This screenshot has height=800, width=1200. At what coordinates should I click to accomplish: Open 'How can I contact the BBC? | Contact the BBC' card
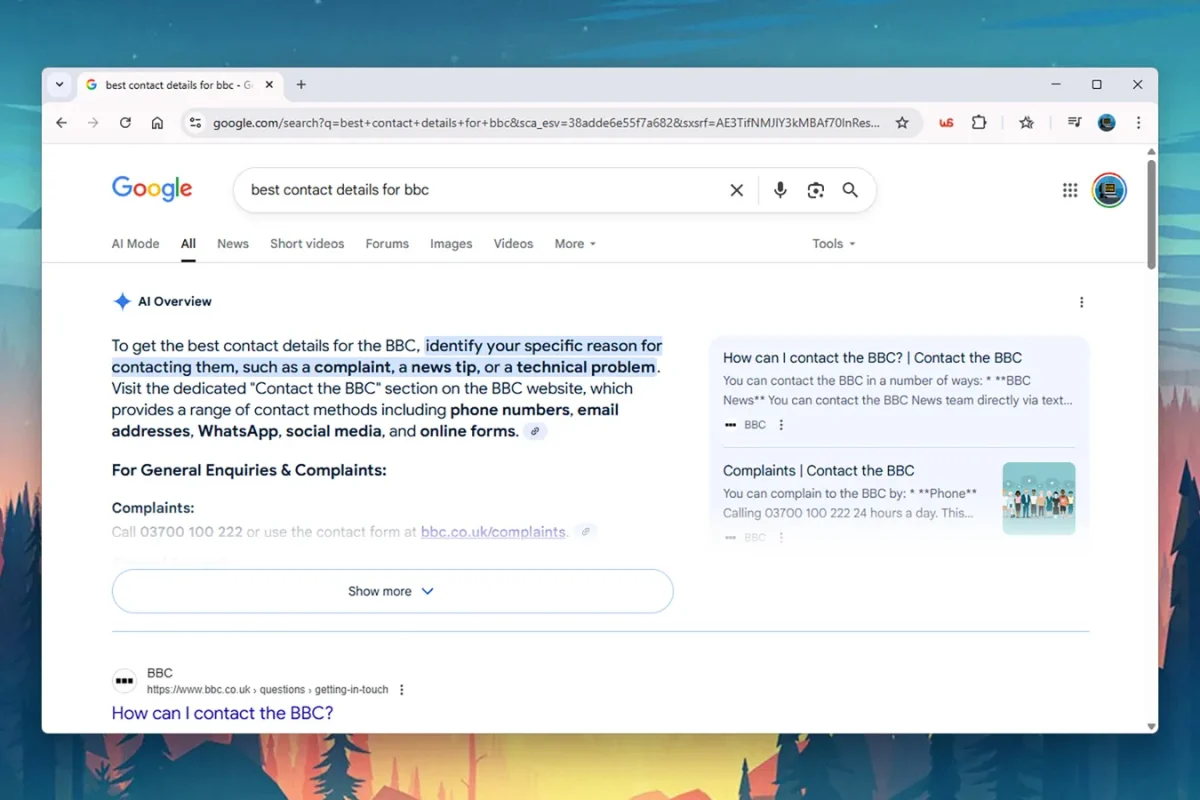click(872, 358)
